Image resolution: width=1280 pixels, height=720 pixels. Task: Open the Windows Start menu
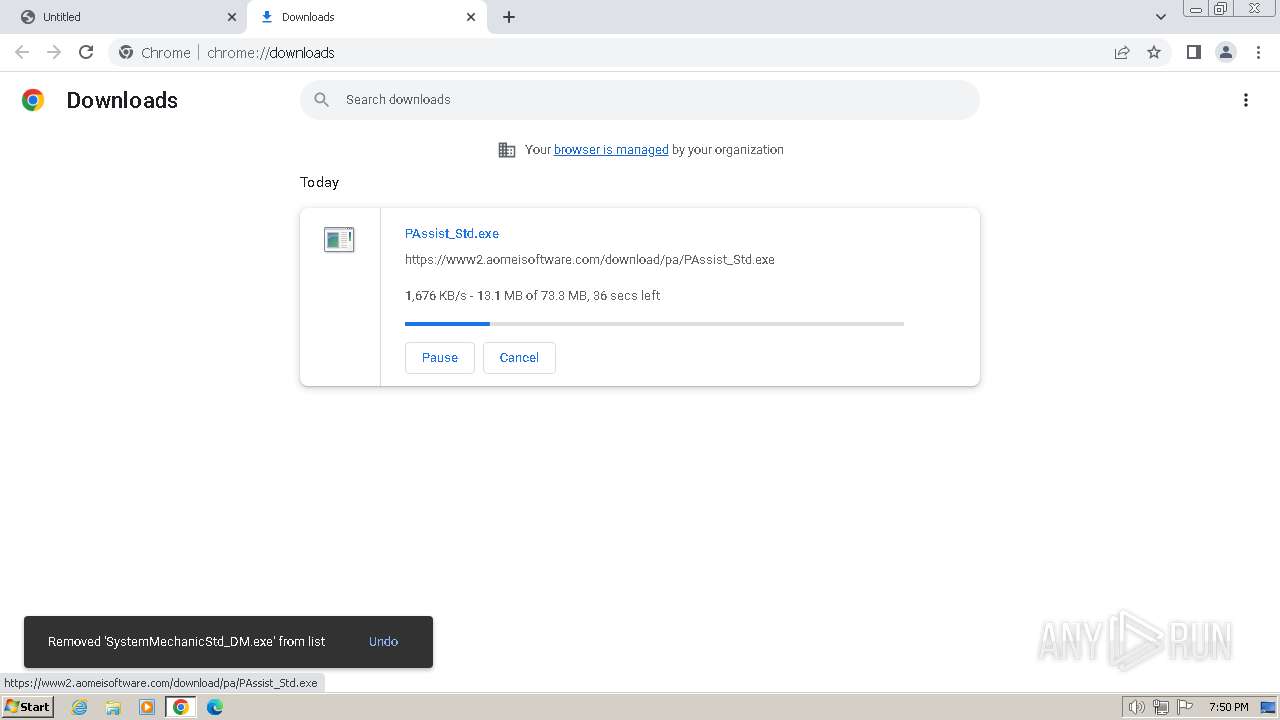(x=27, y=707)
